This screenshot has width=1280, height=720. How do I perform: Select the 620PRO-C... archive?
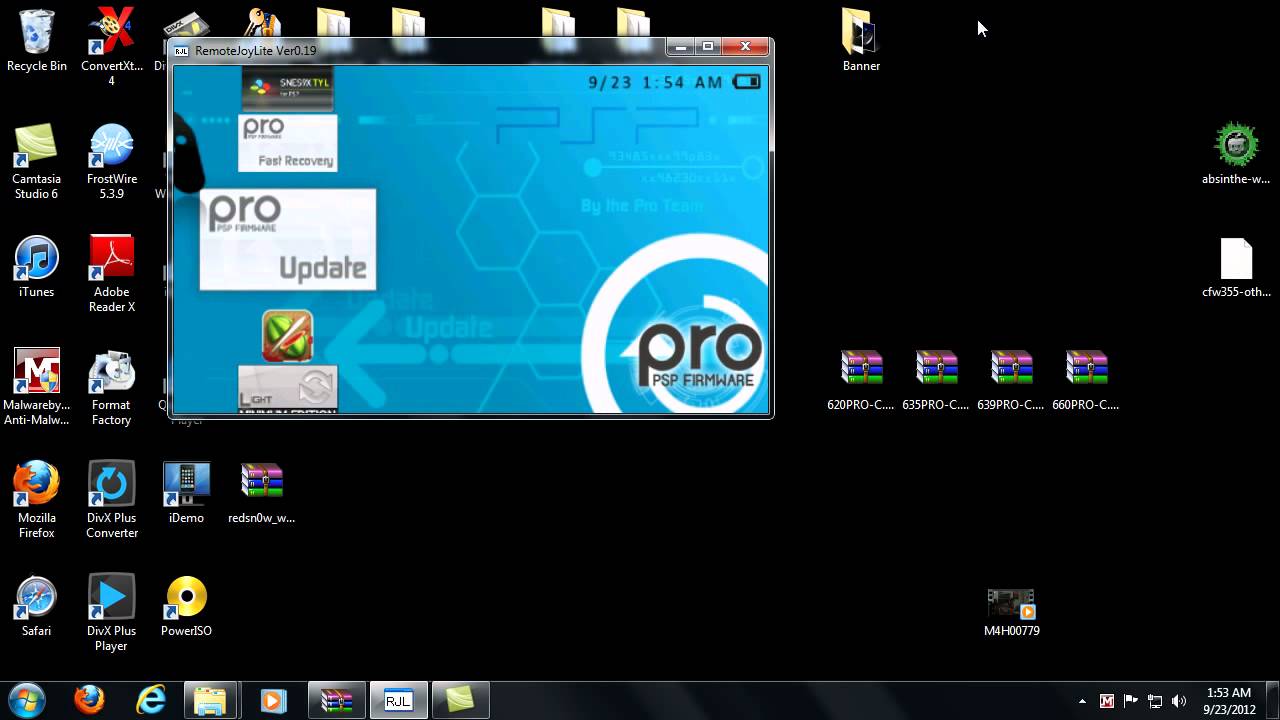(x=861, y=380)
